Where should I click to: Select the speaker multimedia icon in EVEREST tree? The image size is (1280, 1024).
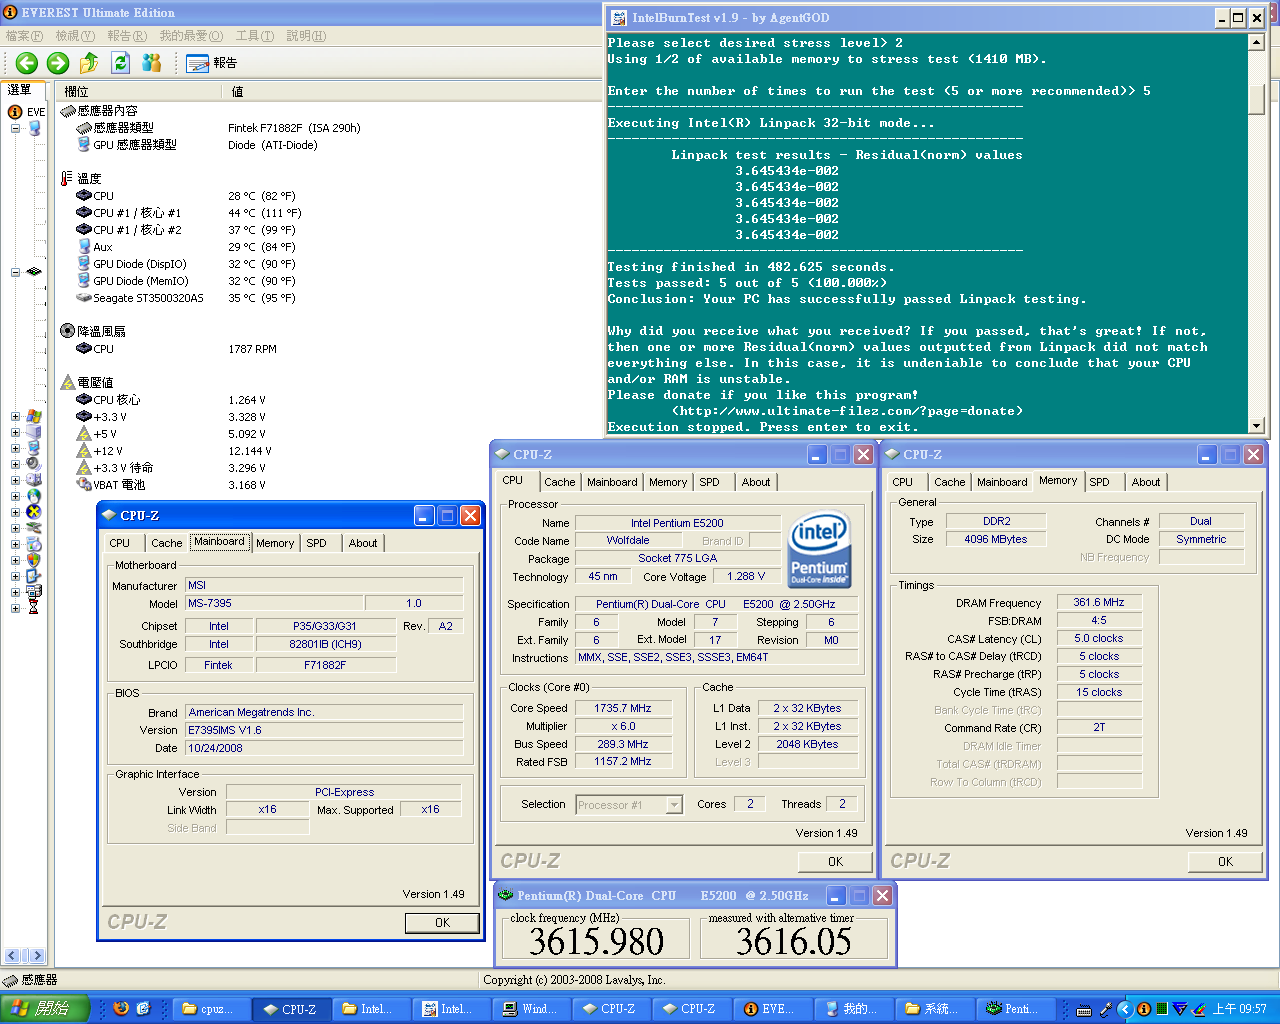click(34, 464)
